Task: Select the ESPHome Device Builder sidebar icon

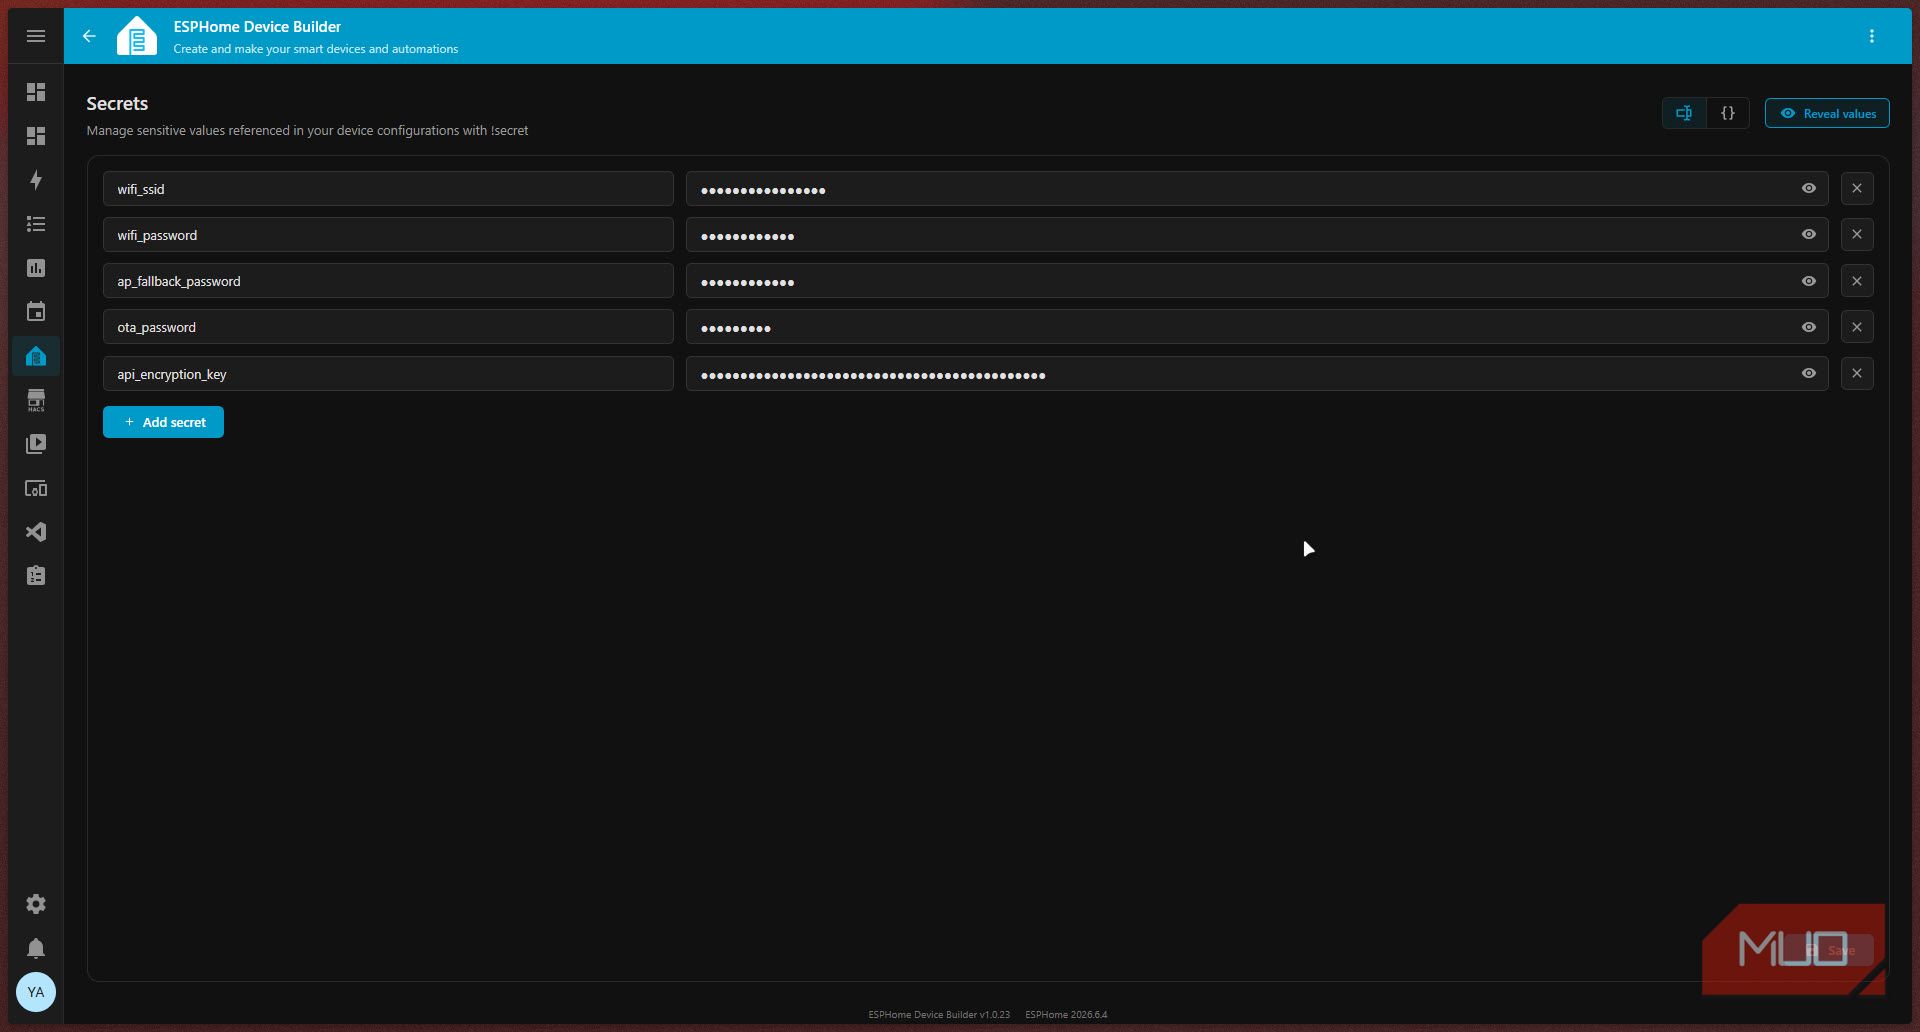Action: click(36, 356)
